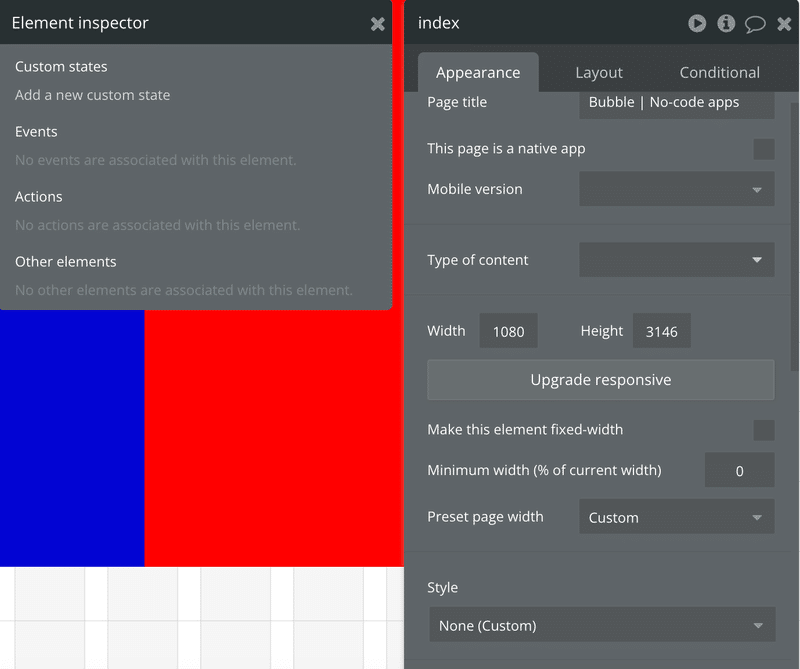800x669 pixels.
Task: Click the Height field showing 3146
Action: 662,331
